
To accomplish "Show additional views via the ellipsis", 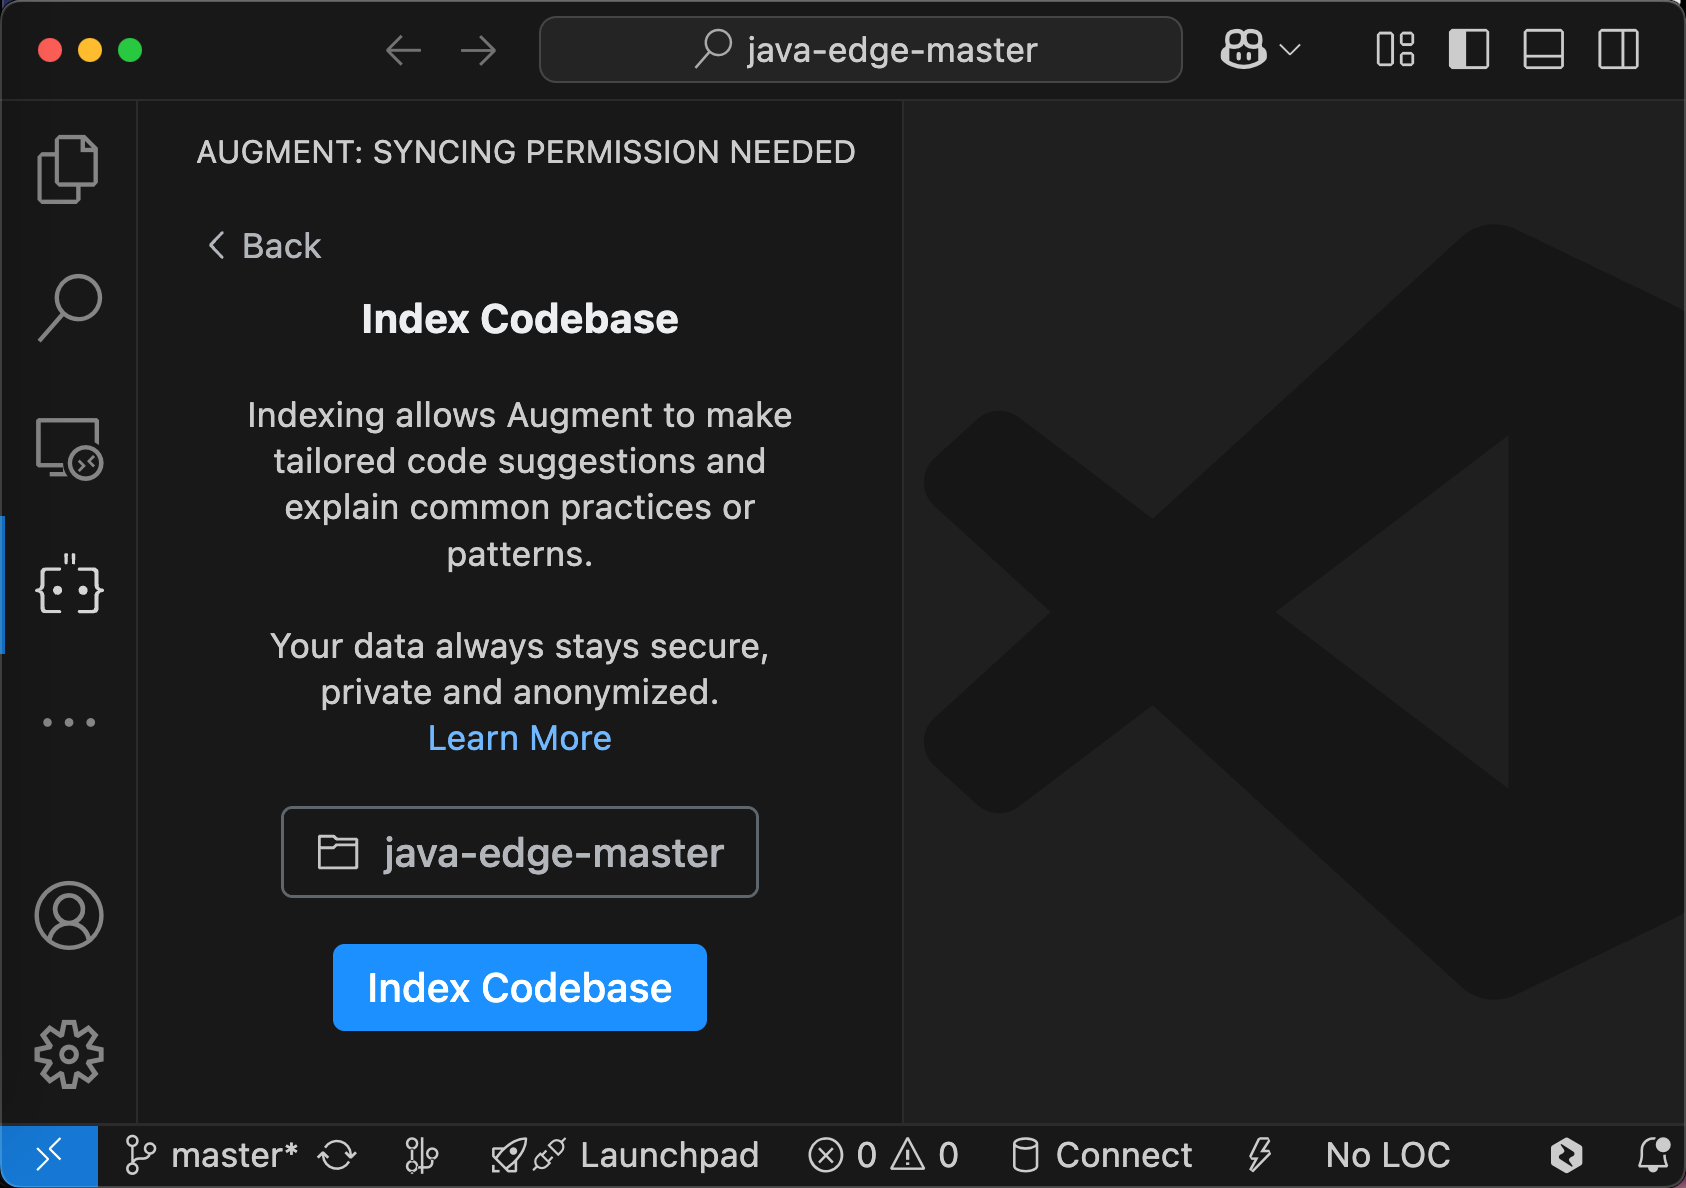I will click(68, 722).
